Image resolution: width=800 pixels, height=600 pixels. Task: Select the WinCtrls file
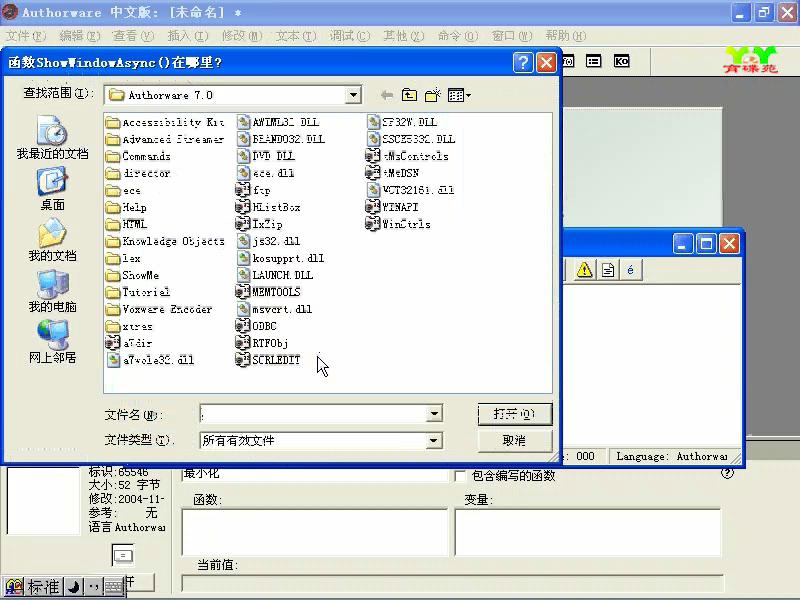pyautogui.click(x=398, y=224)
